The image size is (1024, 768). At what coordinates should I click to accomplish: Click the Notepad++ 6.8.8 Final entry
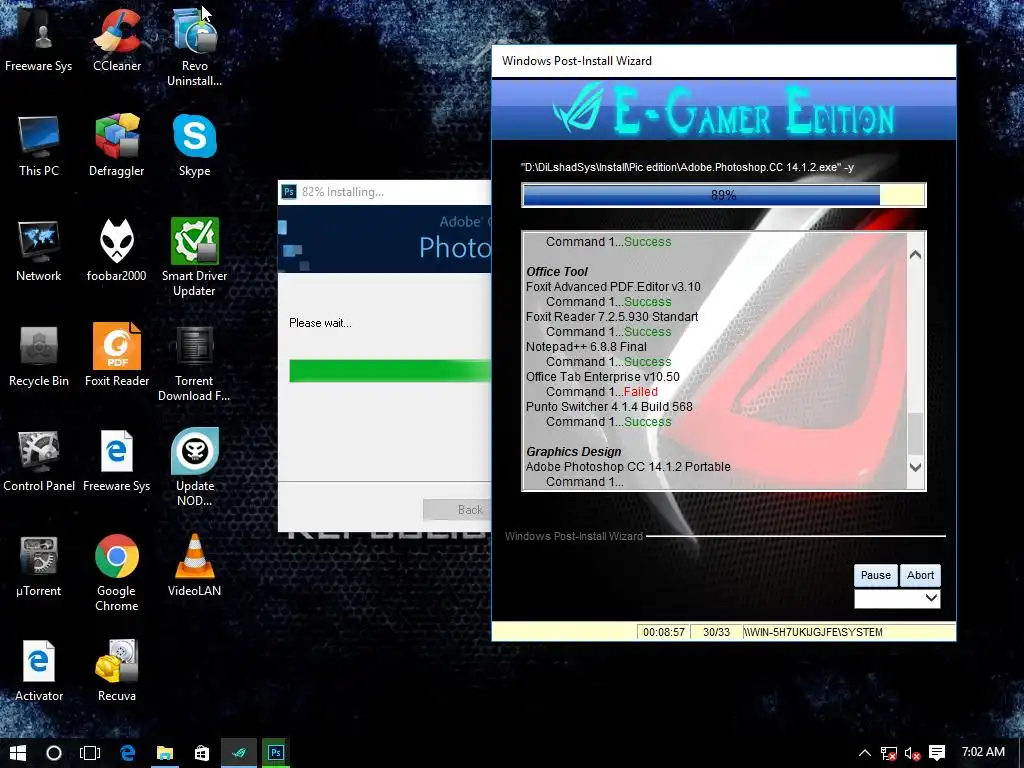[586, 347]
